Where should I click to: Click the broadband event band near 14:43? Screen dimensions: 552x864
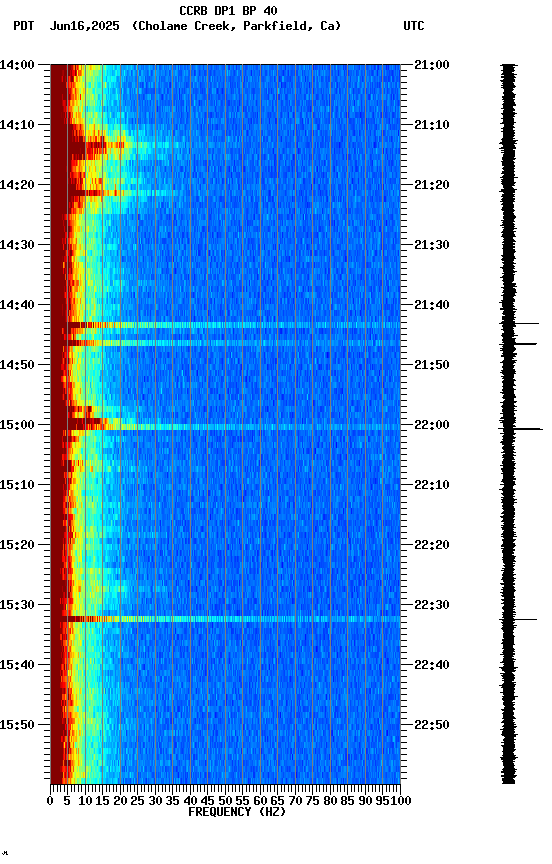(x=225, y=325)
